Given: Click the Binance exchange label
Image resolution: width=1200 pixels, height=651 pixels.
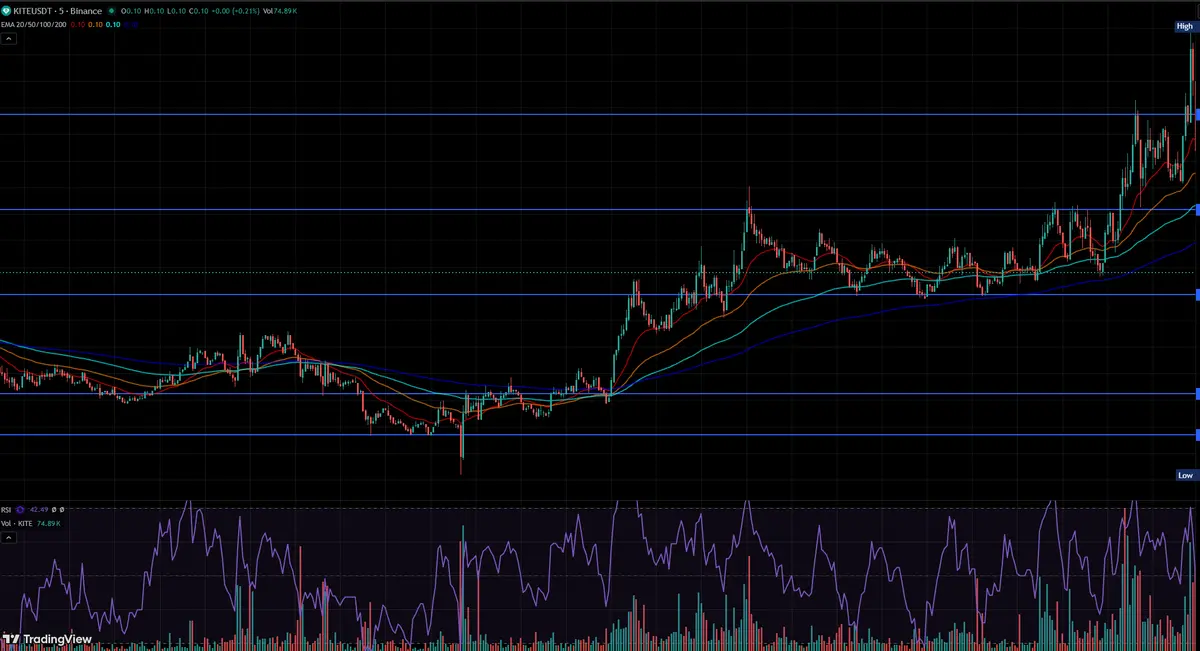Looking at the screenshot, I should (86, 11).
